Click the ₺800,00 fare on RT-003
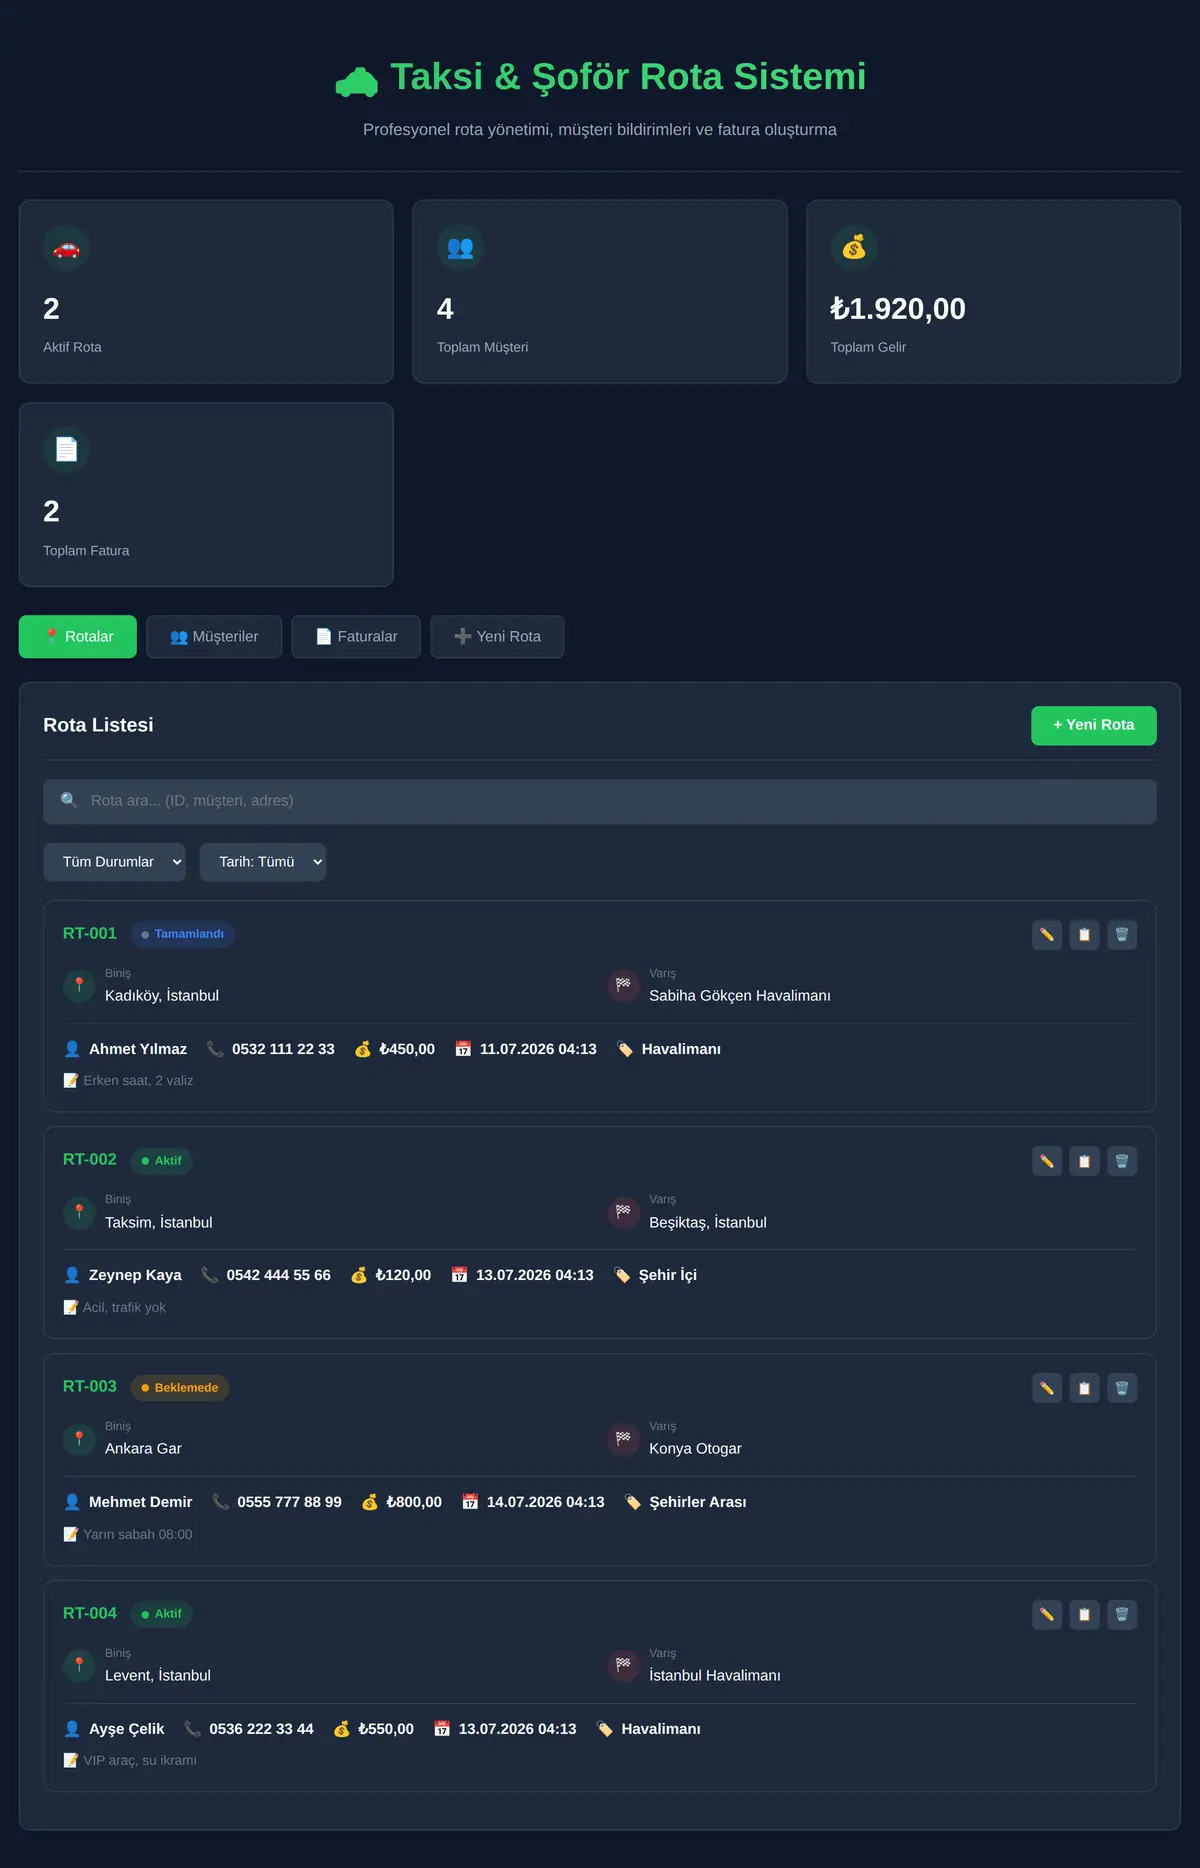This screenshot has width=1200, height=1868. point(414,1502)
